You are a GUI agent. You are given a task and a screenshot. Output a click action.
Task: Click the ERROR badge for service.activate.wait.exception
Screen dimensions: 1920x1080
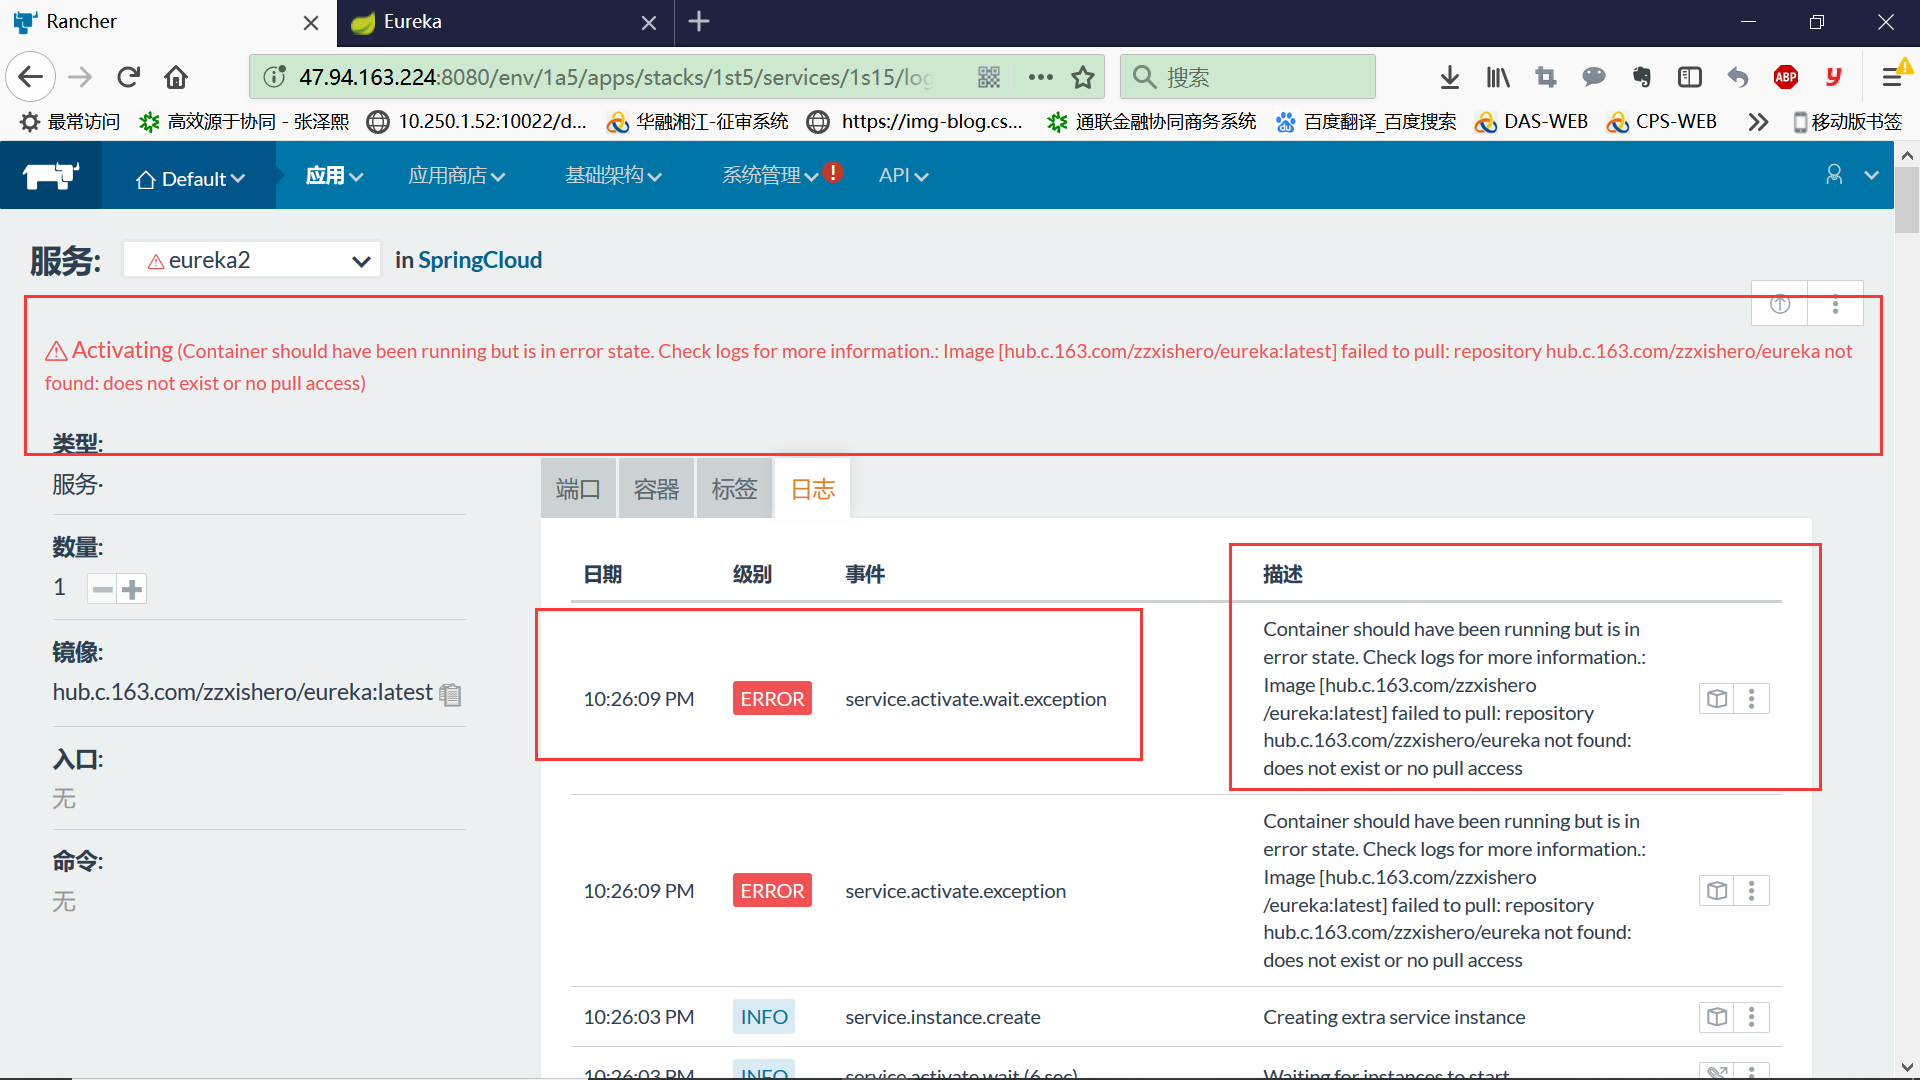pos(772,698)
